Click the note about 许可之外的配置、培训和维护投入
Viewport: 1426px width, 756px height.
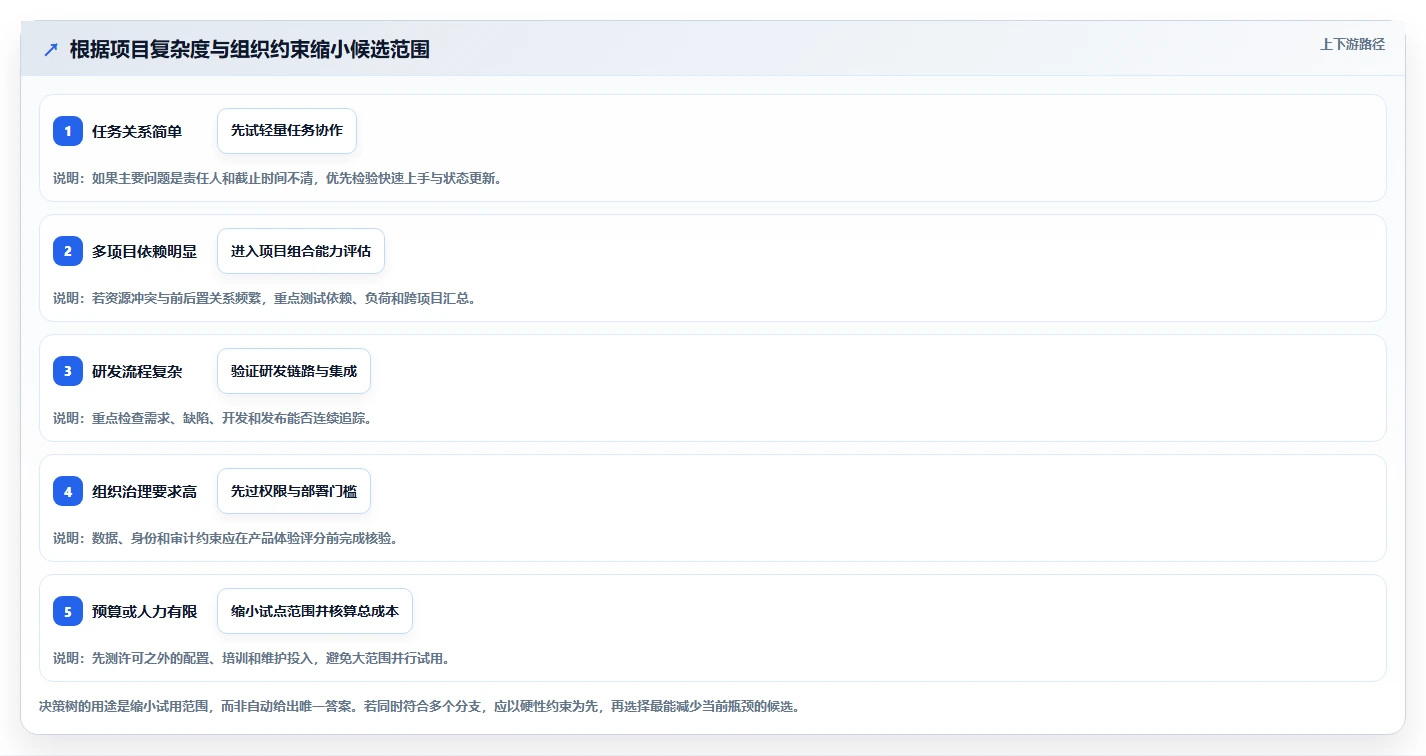click(251, 658)
